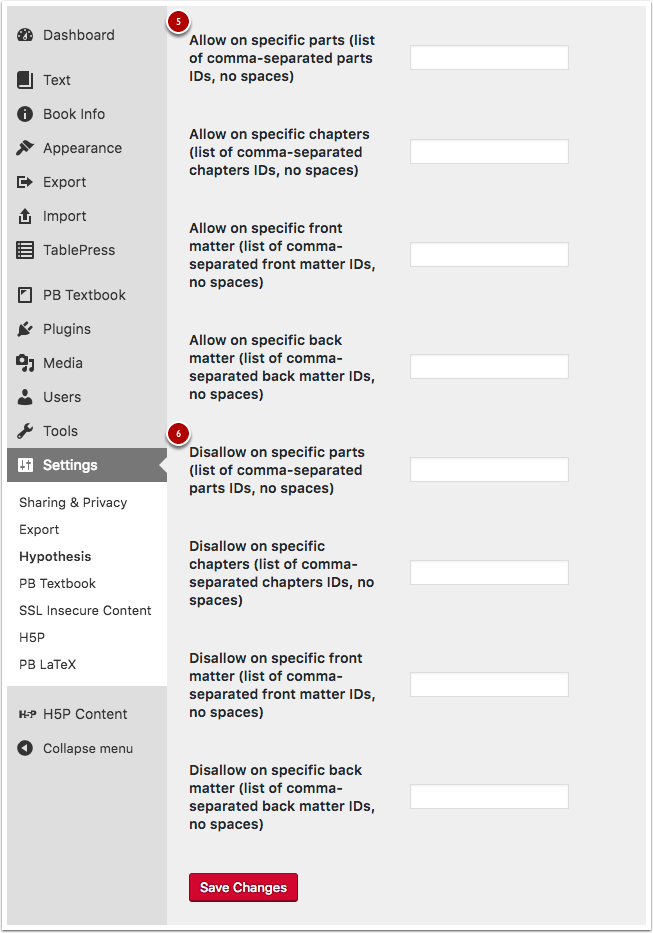653x933 pixels.
Task: Collapse the sidebar menu with arrow icon
Action: pyautogui.click(x=25, y=748)
